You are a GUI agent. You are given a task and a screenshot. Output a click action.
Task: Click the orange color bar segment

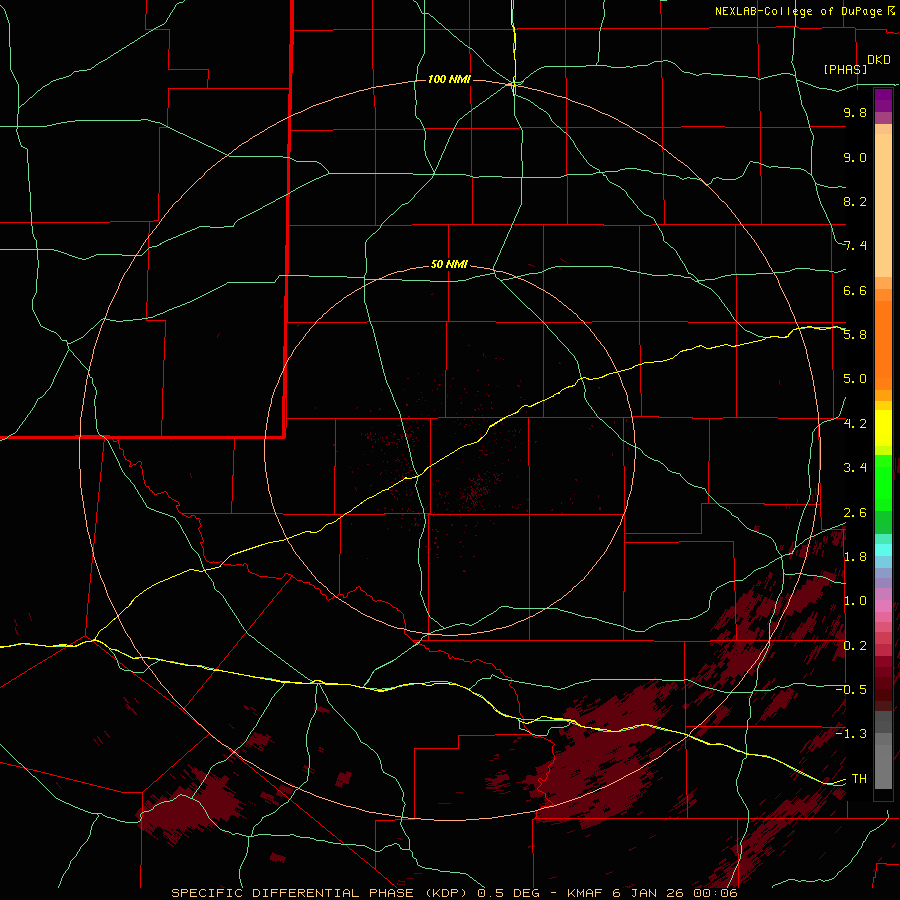(x=883, y=345)
